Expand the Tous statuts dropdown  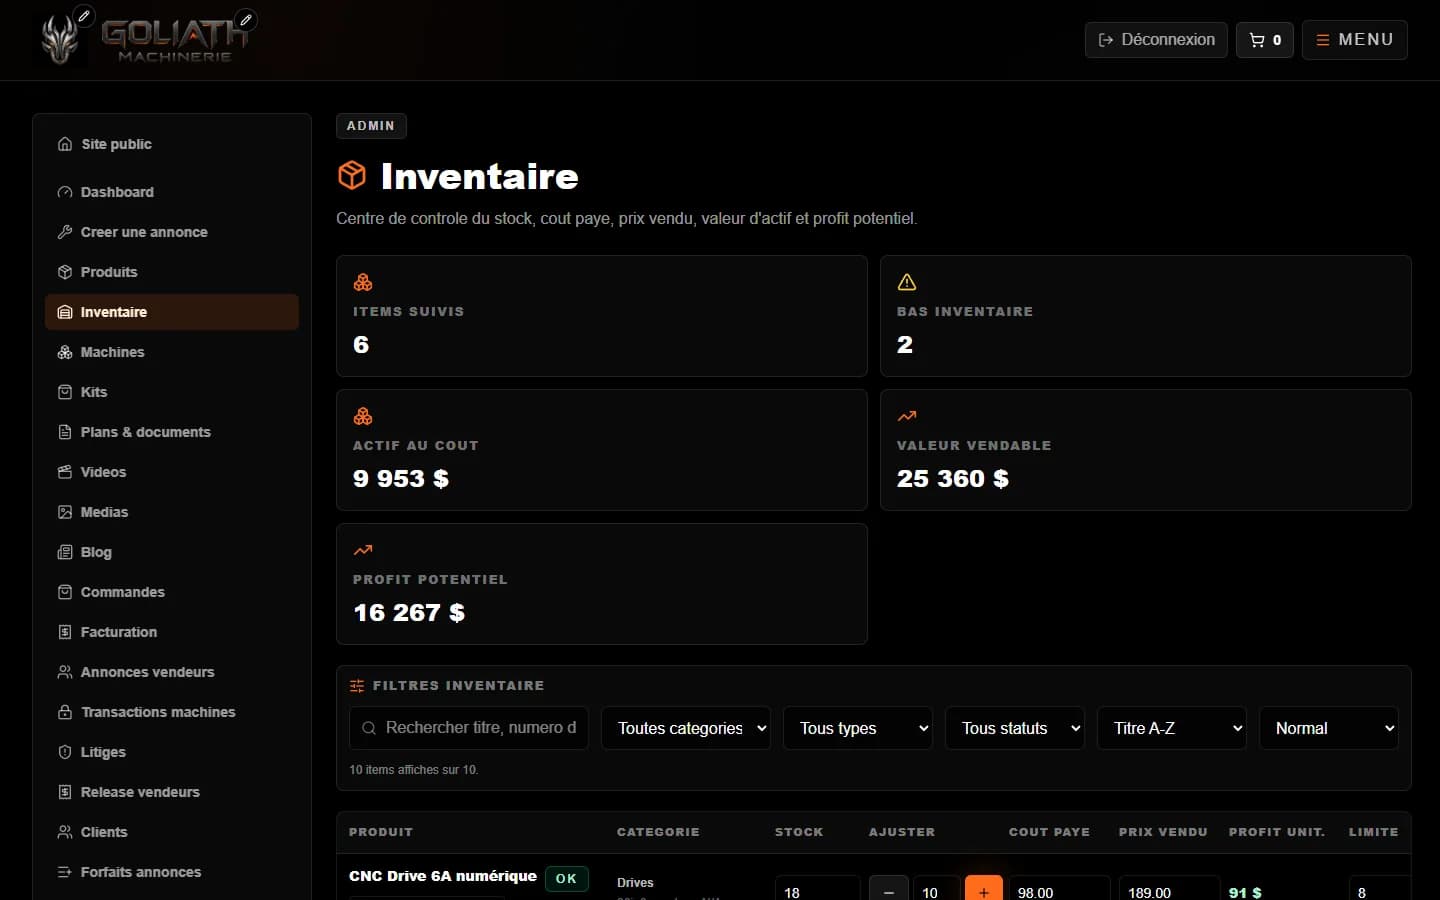click(1015, 728)
